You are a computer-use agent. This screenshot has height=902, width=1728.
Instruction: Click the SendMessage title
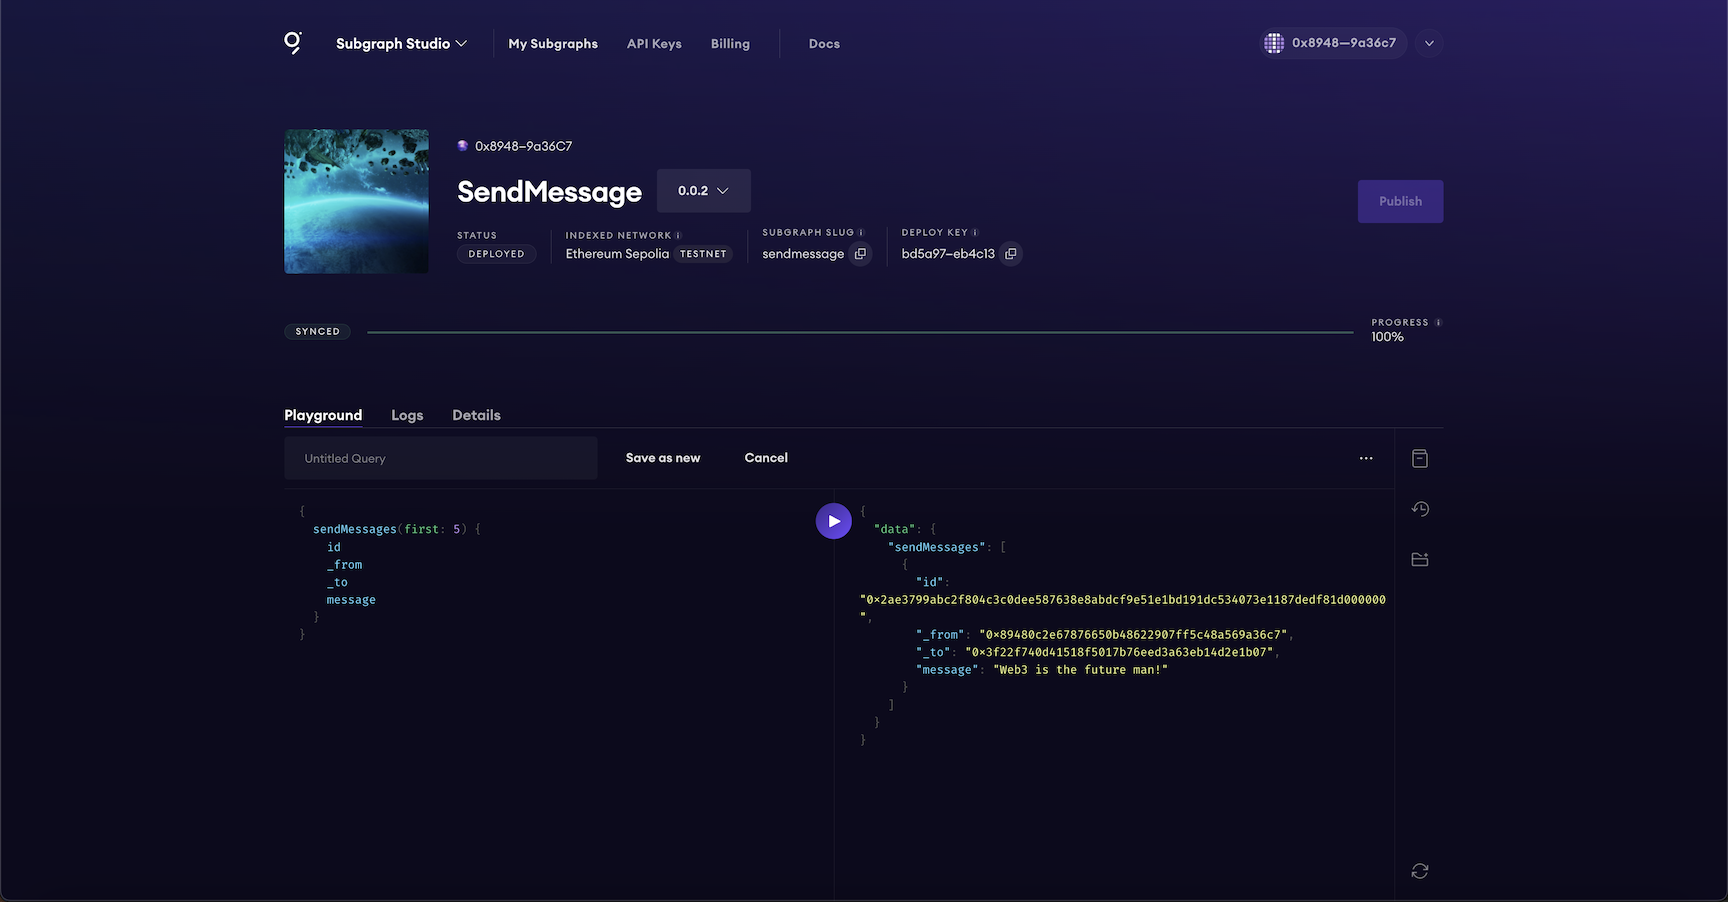[549, 191]
